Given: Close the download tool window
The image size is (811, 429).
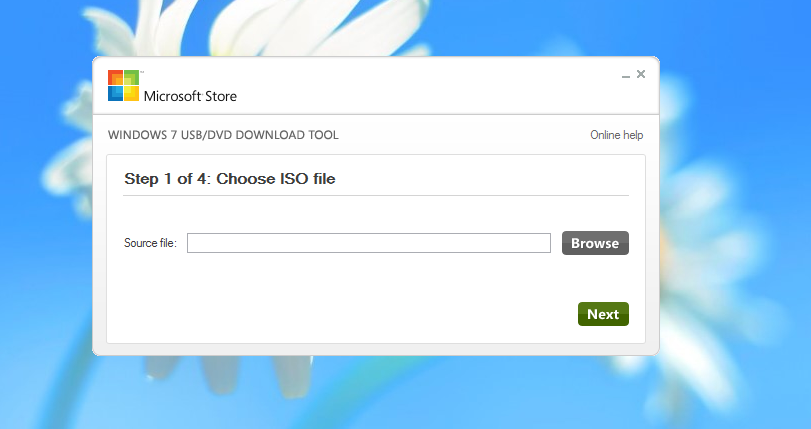Looking at the screenshot, I should [x=641, y=74].
